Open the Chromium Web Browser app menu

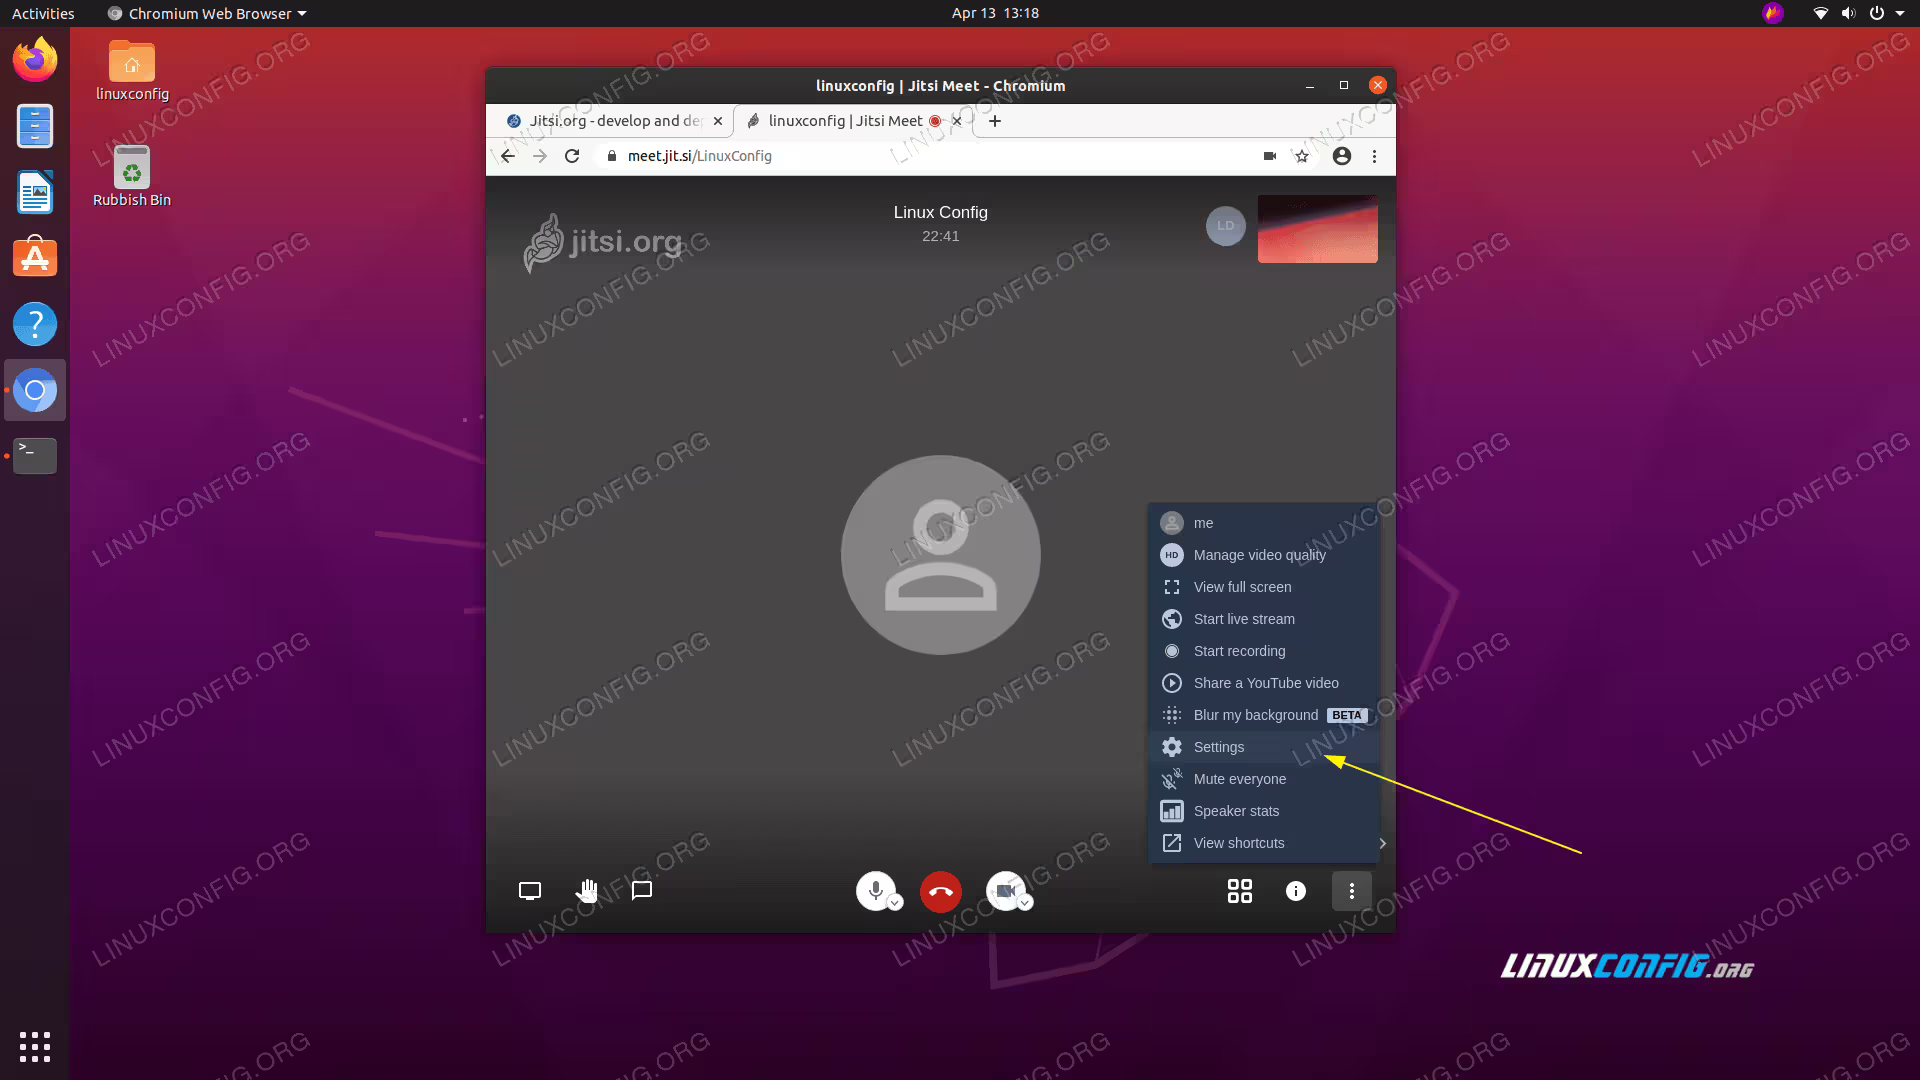point(208,13)
